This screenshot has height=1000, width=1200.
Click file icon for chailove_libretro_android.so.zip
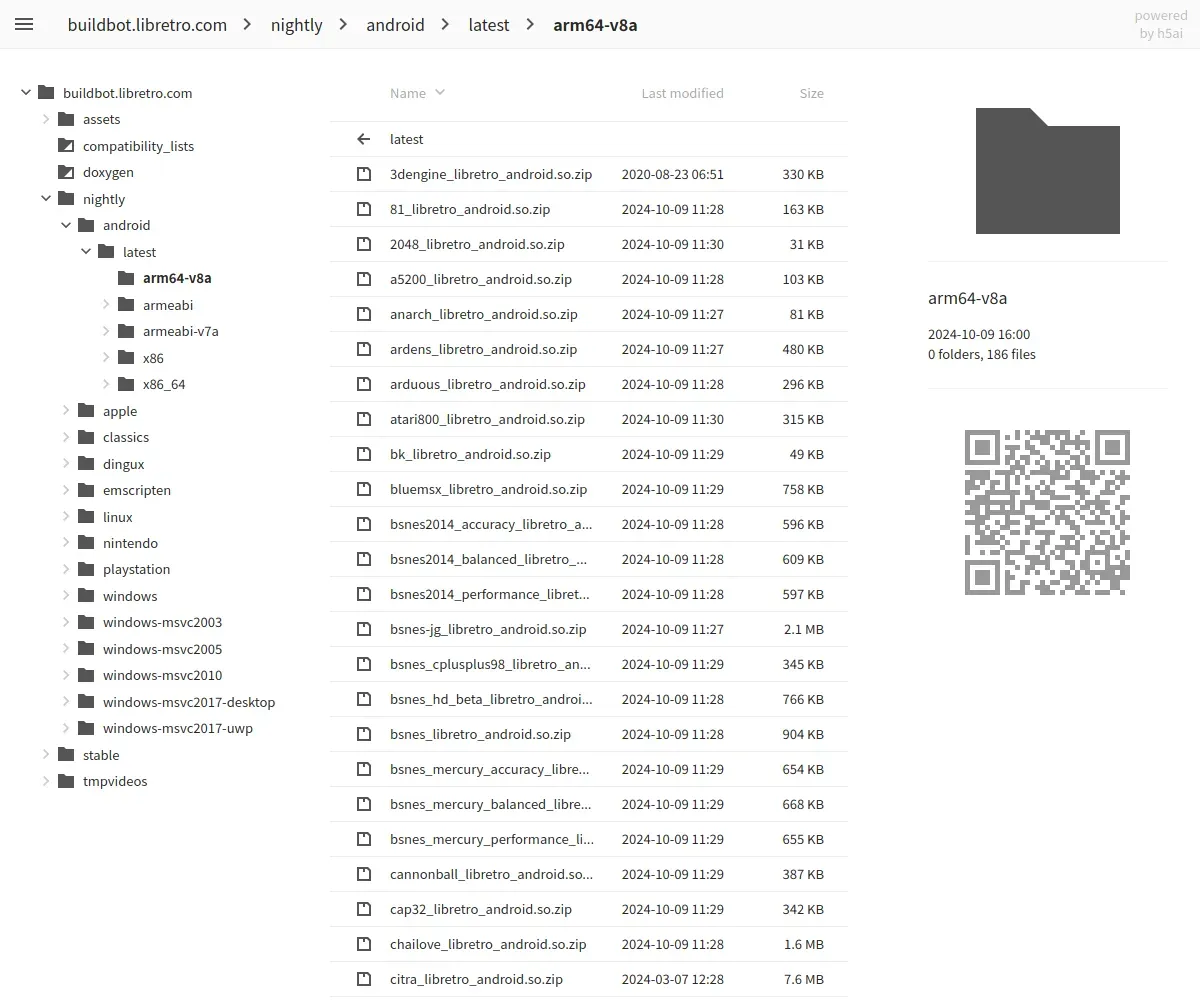(x=364, y=944)
